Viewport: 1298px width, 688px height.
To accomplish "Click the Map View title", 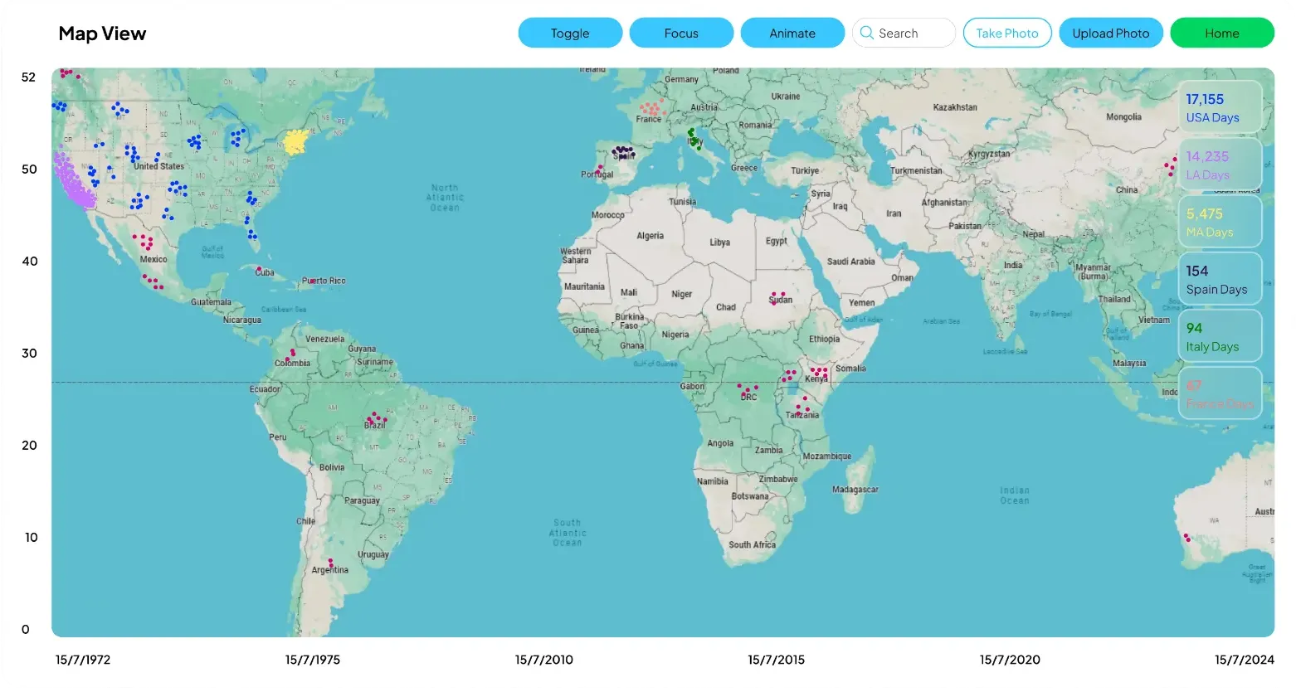I will point(102,33).
